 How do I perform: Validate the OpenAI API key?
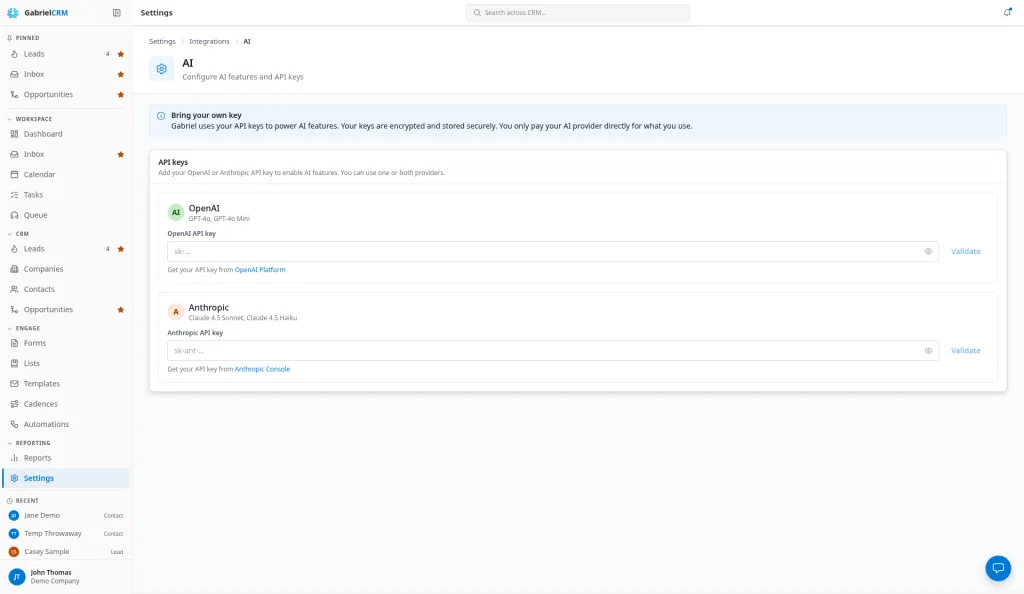tap(965, 251)
